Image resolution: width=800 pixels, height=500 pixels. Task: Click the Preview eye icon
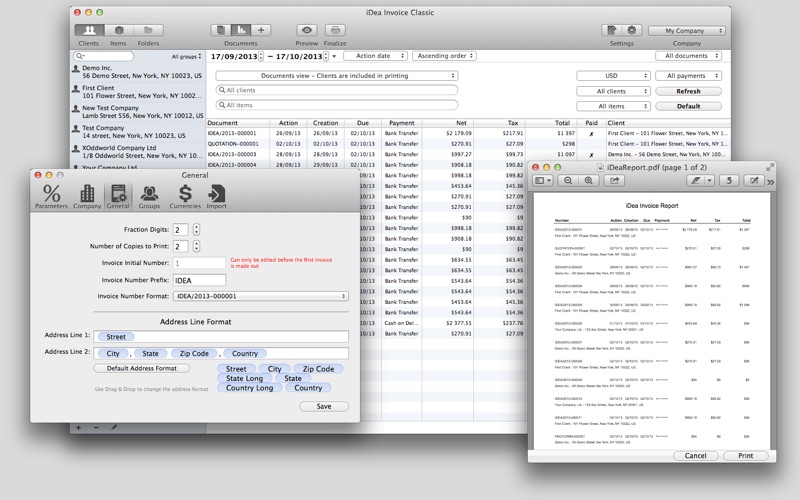pyautogui.click(x=307, y=31)
